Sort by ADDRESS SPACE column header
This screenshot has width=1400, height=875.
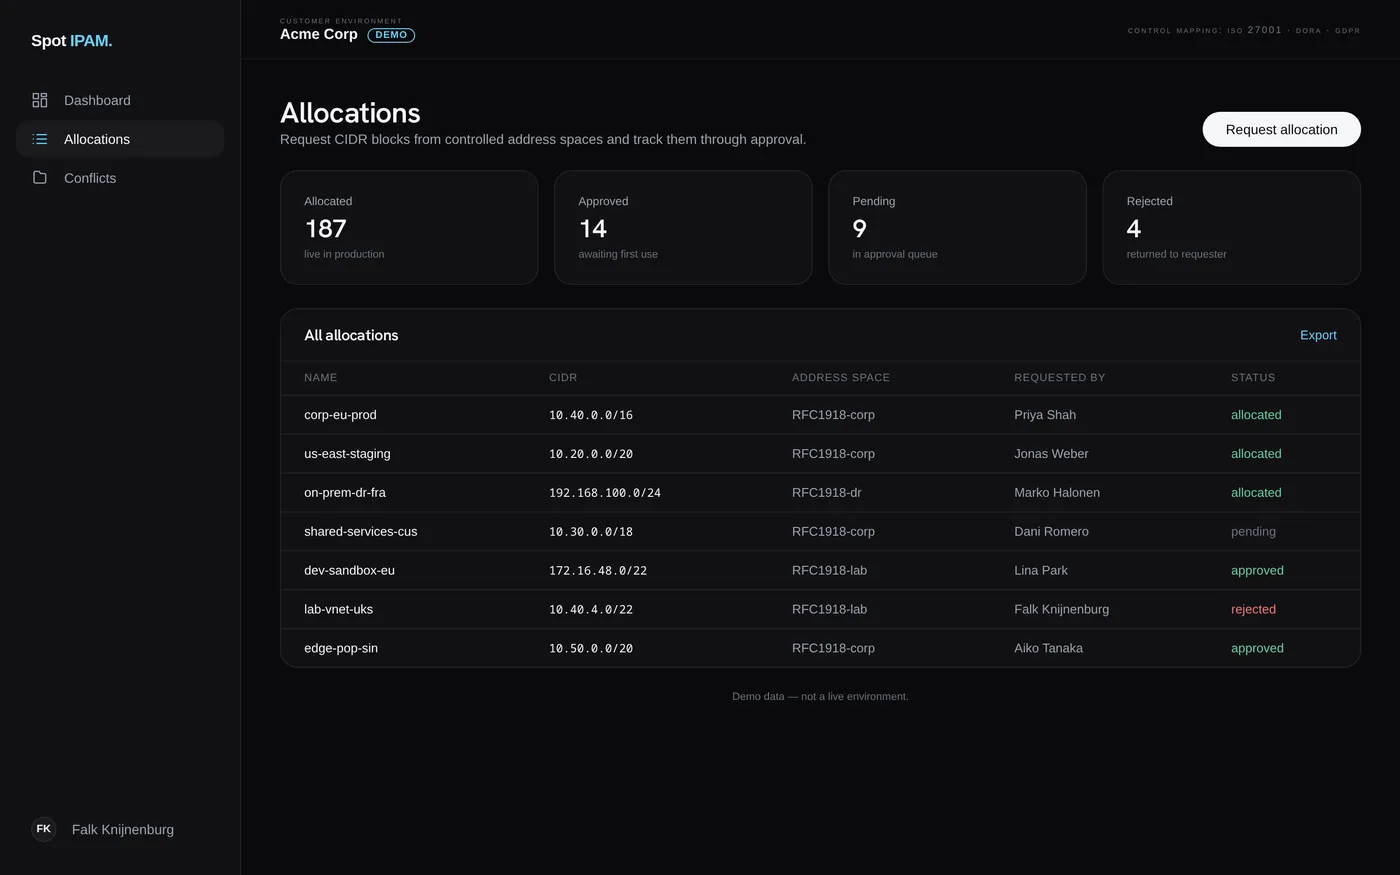(841, 377)
